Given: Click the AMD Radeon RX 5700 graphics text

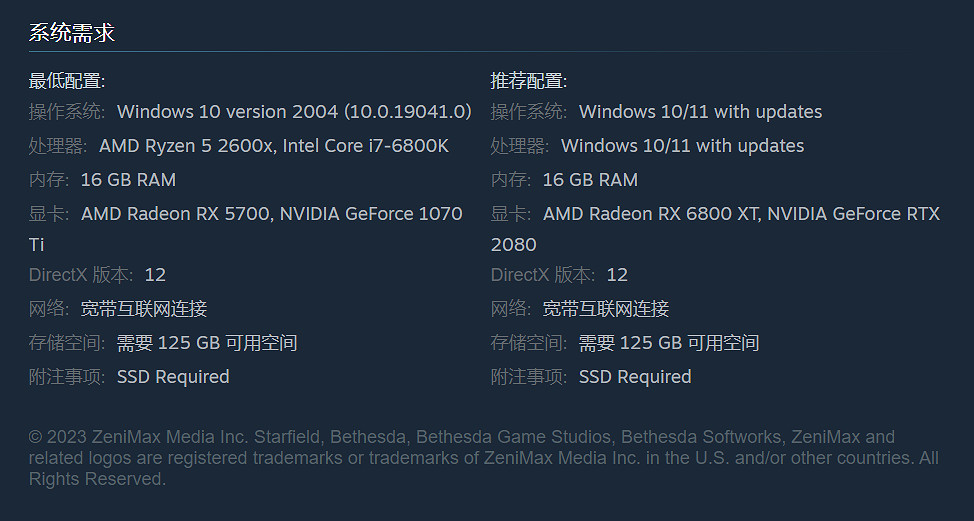Looking at the screenshot, I should click(x=175, y=214).
